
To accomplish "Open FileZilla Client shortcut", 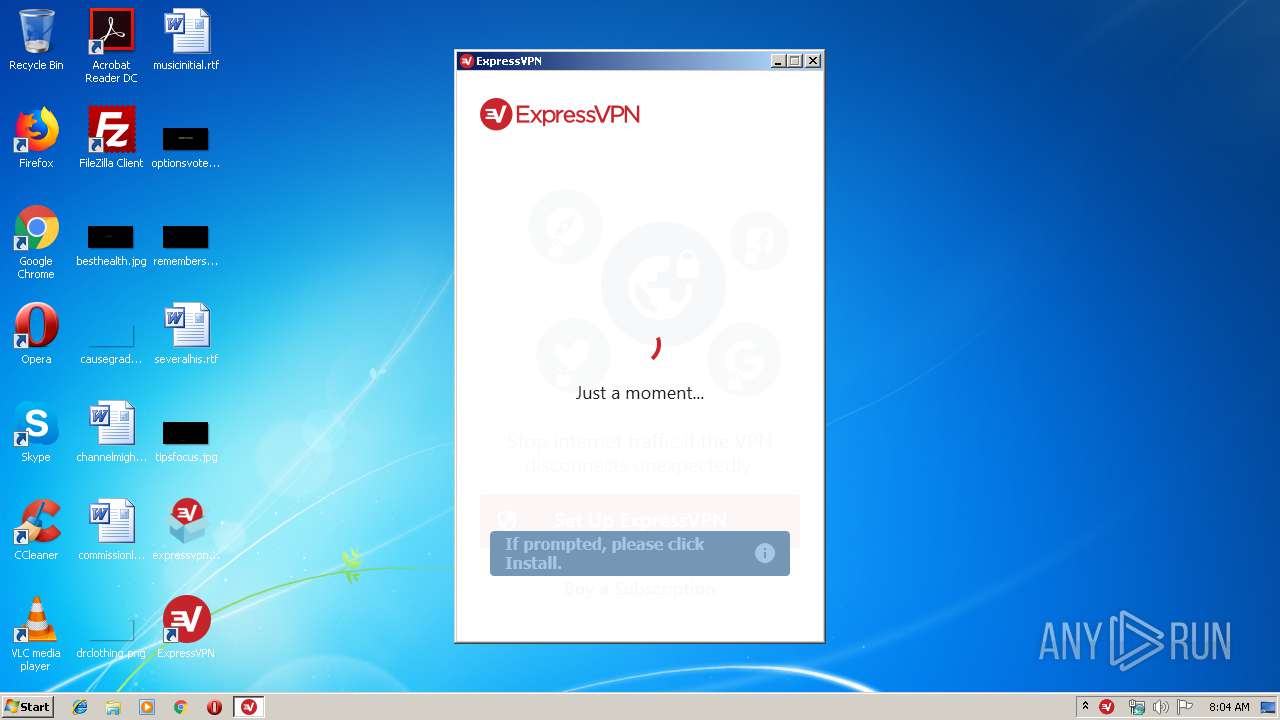I will [111, 138].
